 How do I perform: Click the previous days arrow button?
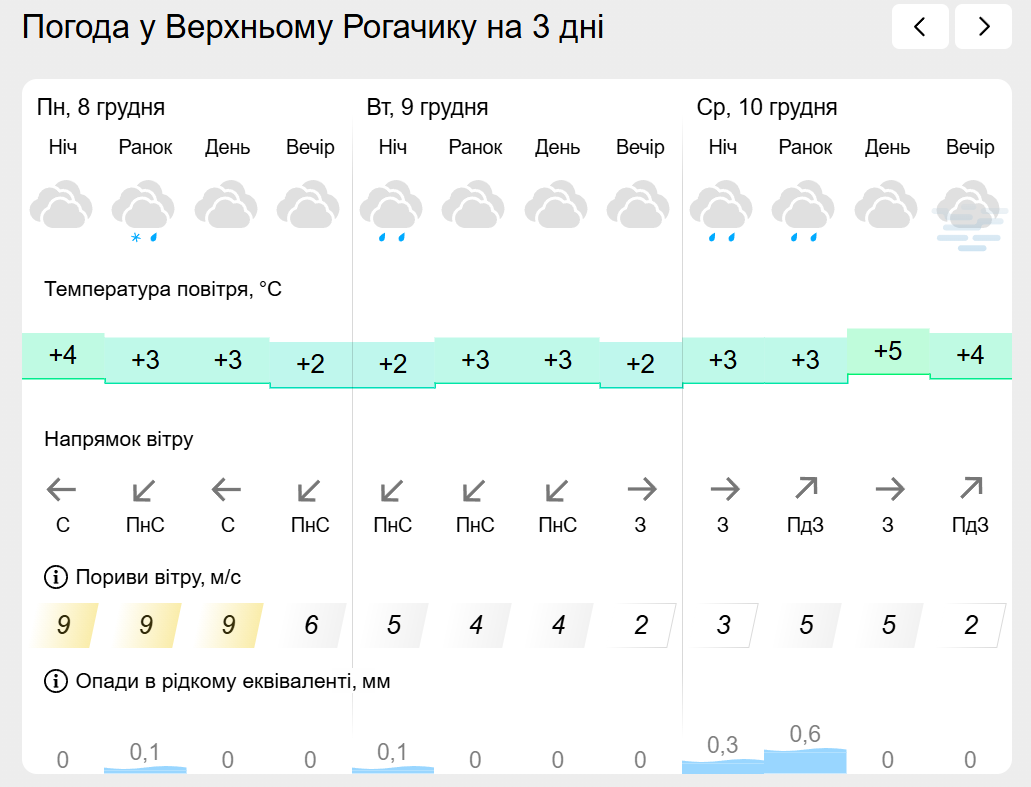click(920, 27)
